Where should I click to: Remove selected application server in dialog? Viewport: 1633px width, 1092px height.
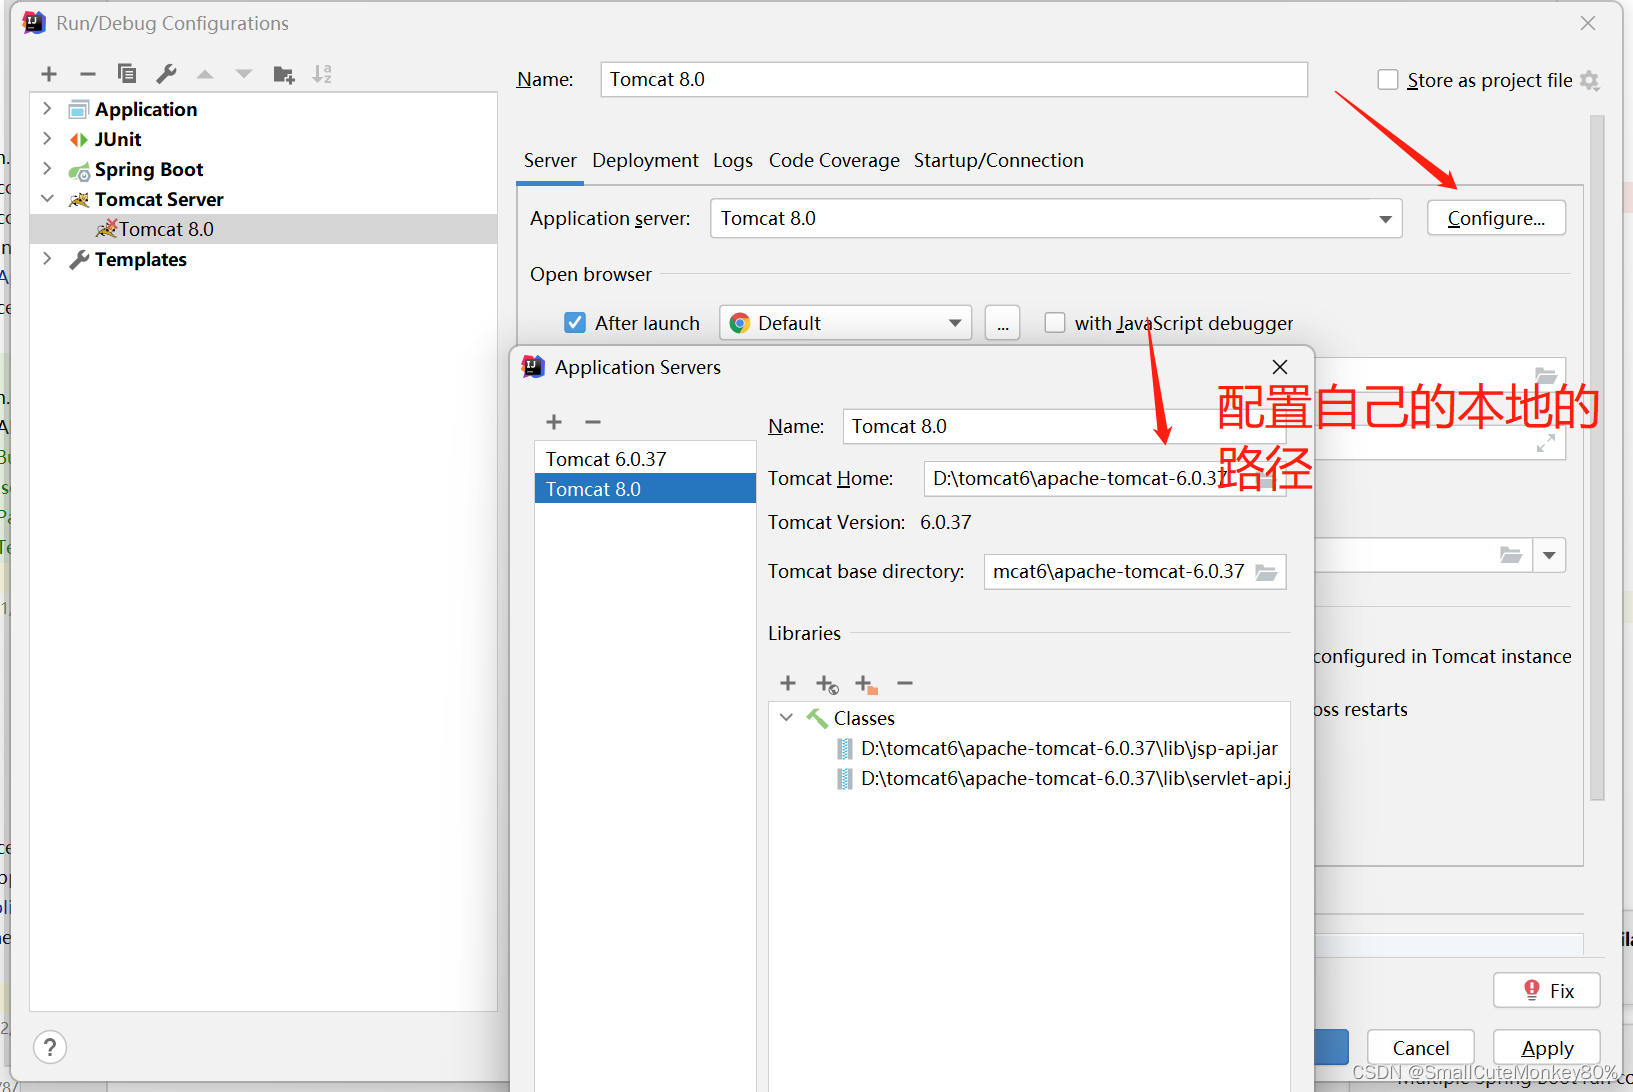point(593,422)
